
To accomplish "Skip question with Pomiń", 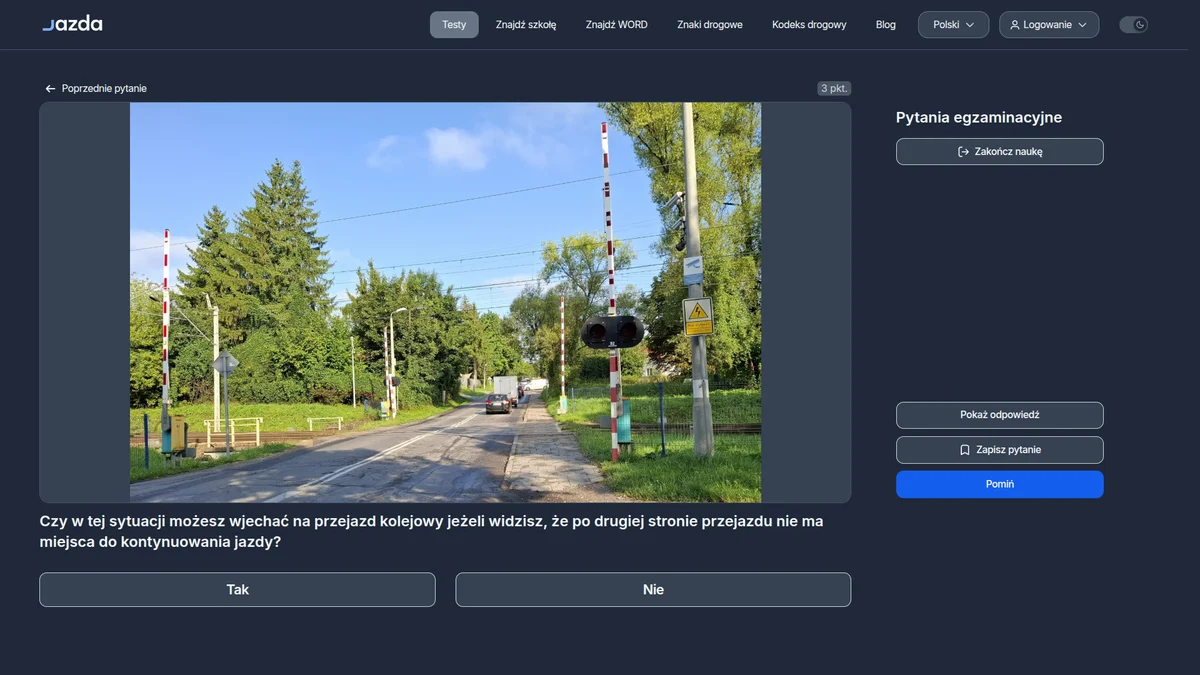I will point(1000,484).
